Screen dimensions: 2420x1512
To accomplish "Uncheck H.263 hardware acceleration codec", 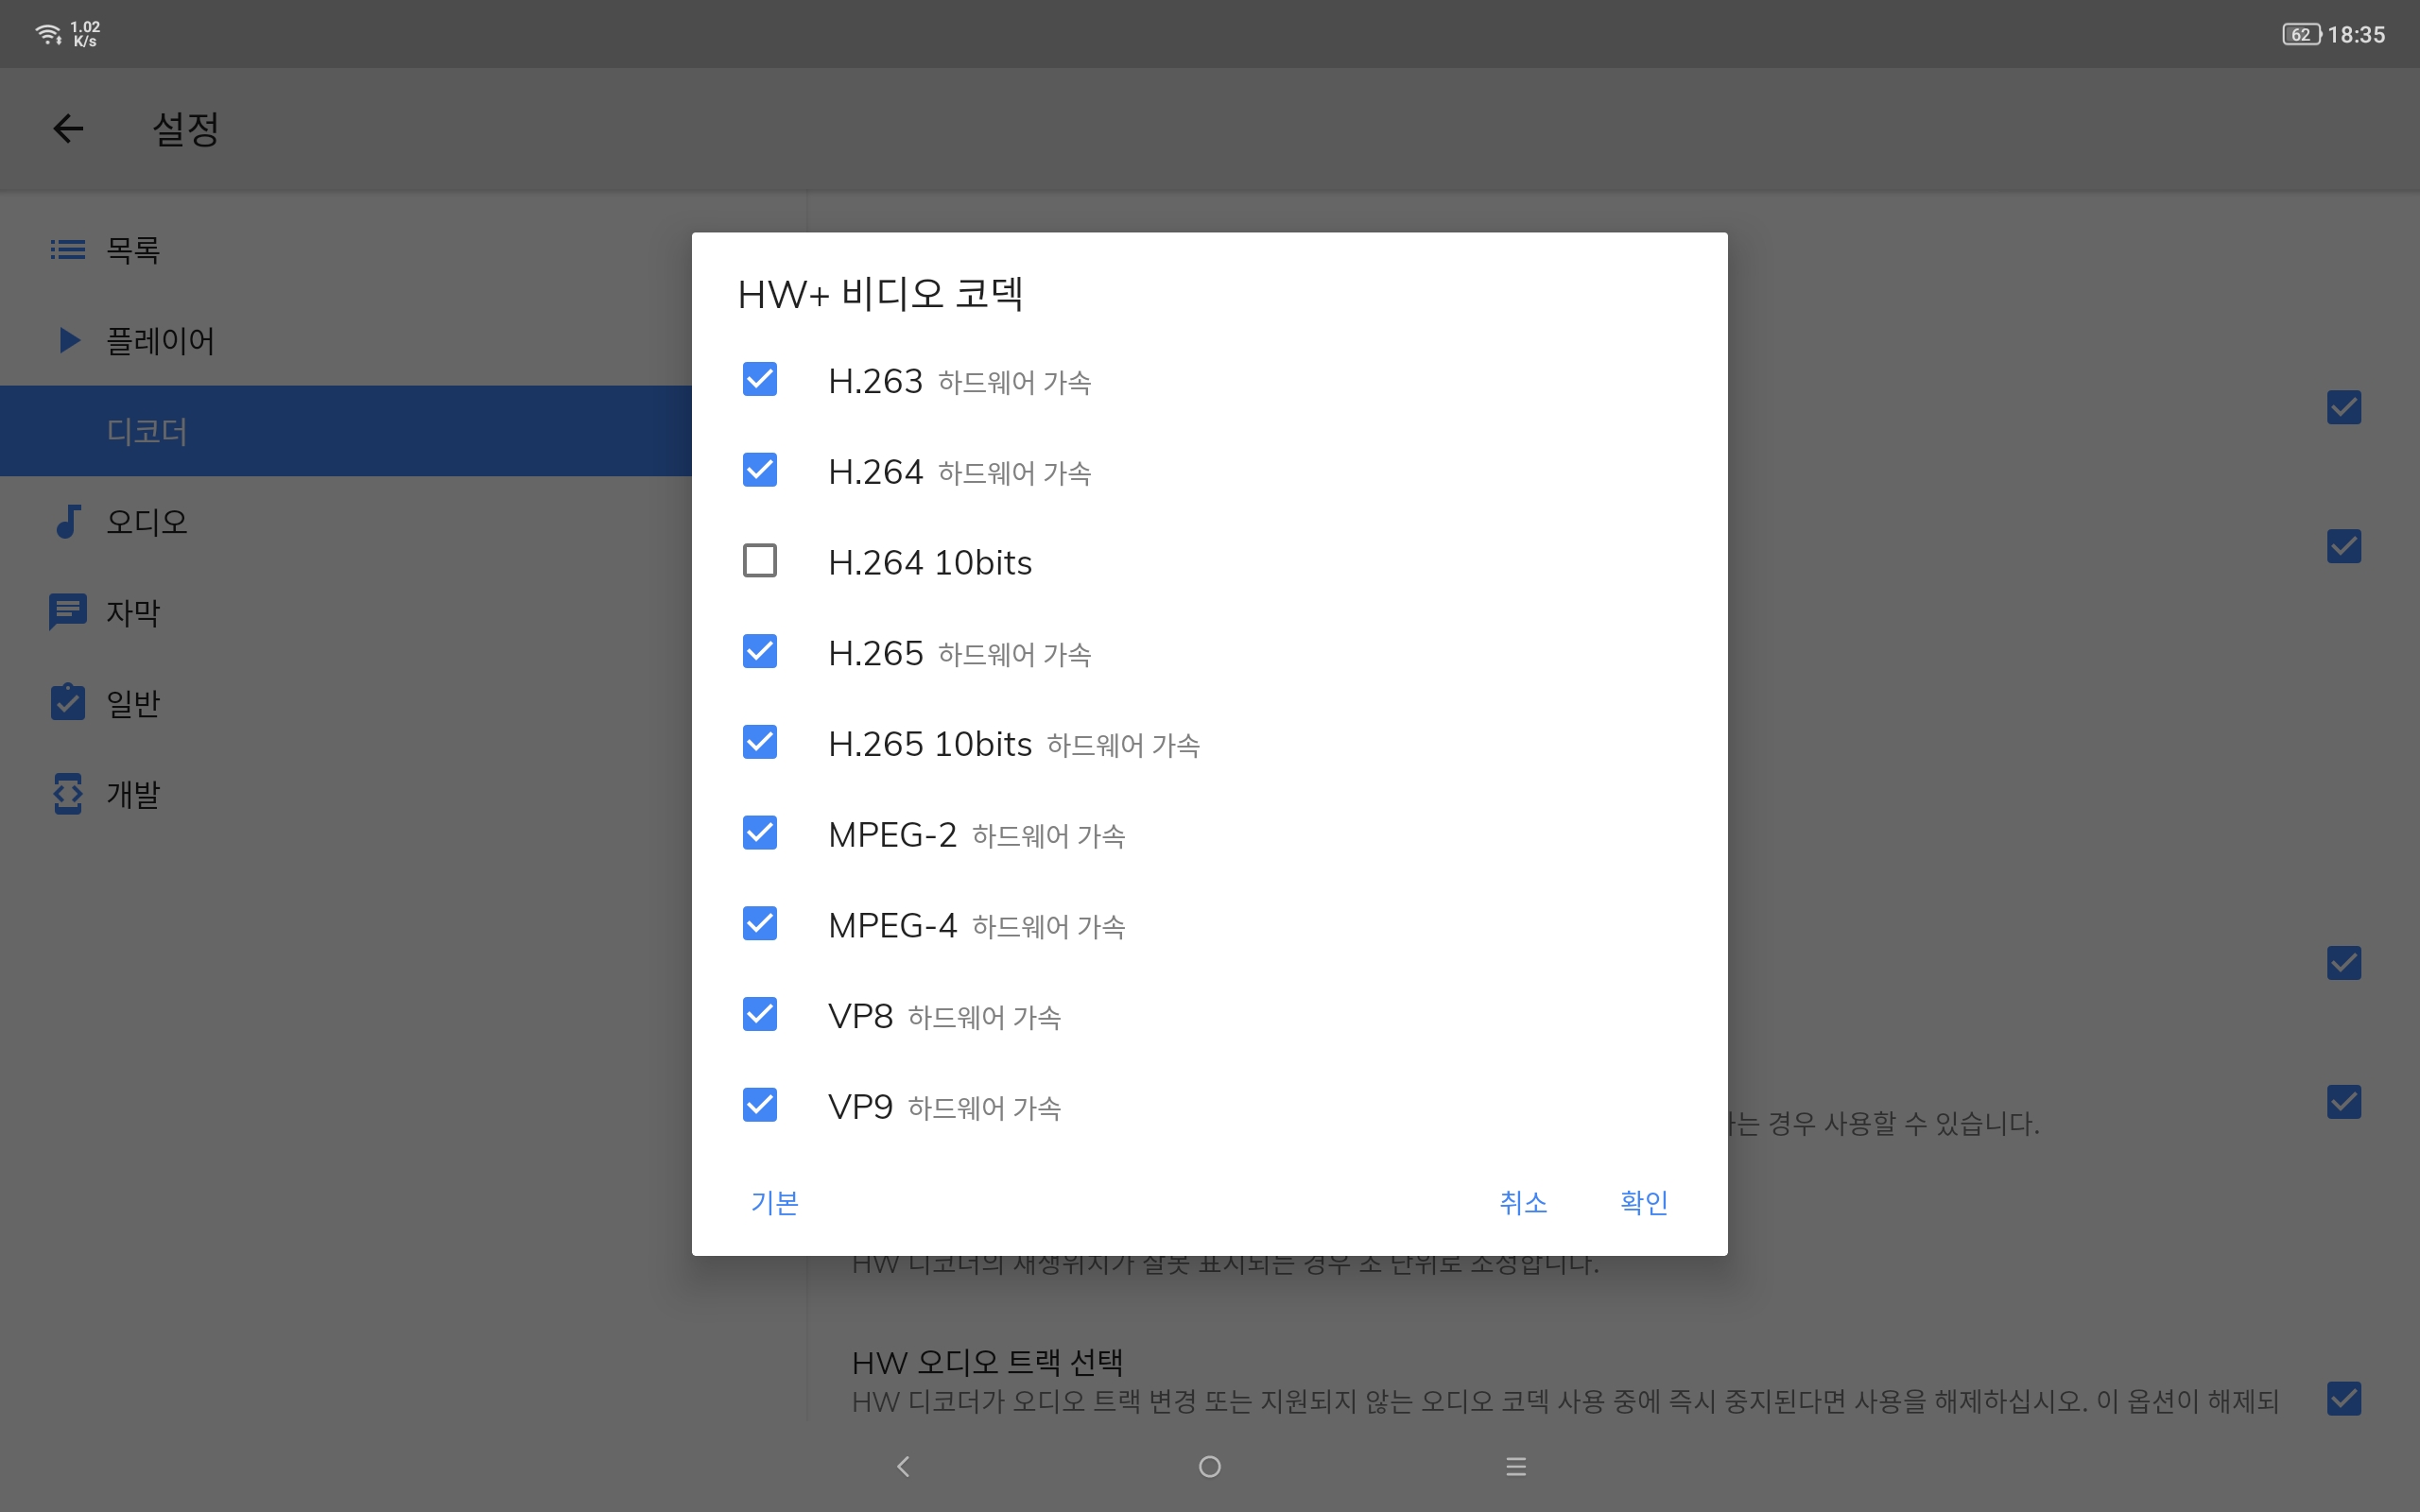I will coord(760,380).
